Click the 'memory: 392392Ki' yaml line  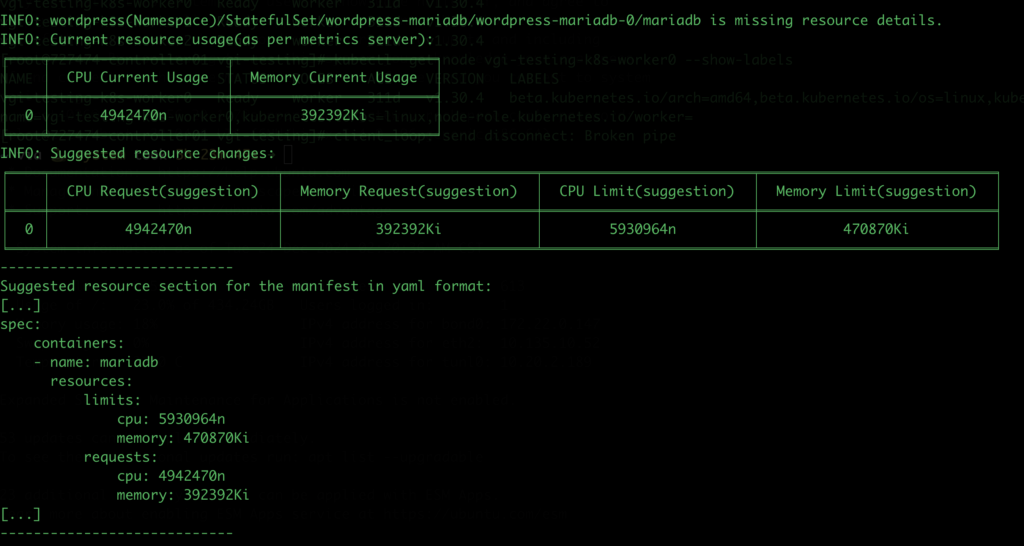coord(183,495)
